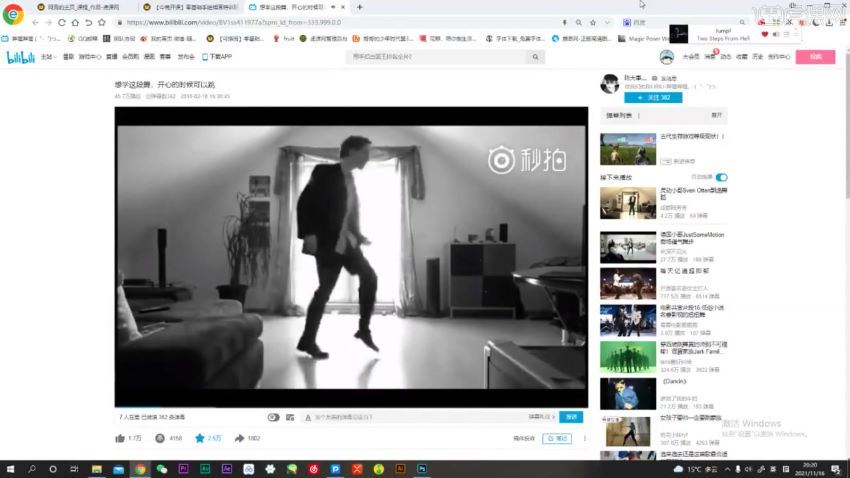
Task: Open a new browser tab
Action: click(x=359, y=7)
